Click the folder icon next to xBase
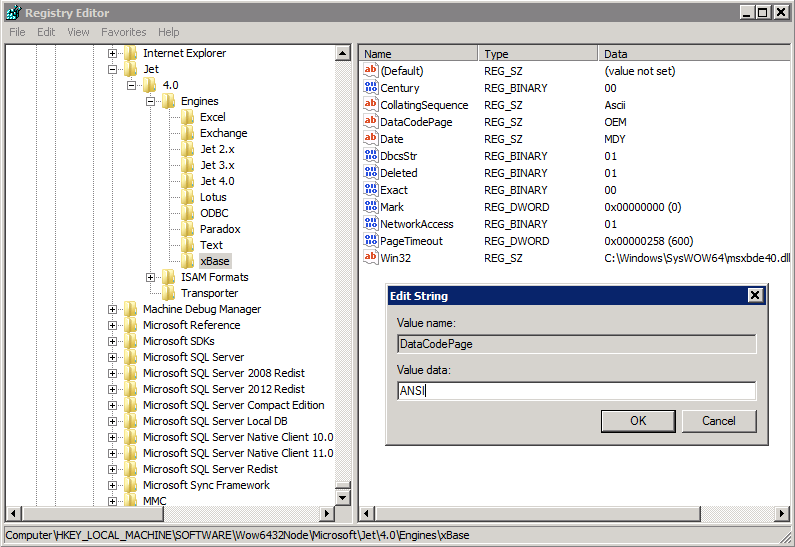Image resolution: width=795 pixels, height=547 pixels. click(x=187, y=261)
